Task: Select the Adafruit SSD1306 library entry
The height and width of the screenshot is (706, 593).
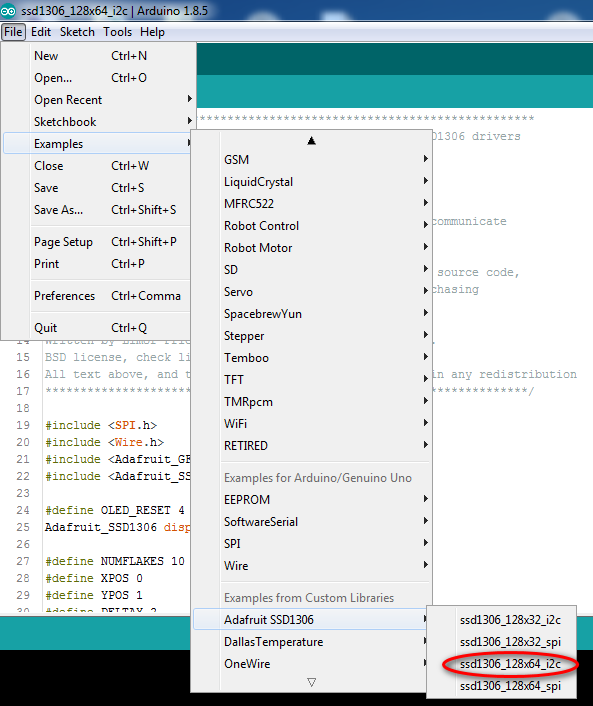Action: point(311,620)
